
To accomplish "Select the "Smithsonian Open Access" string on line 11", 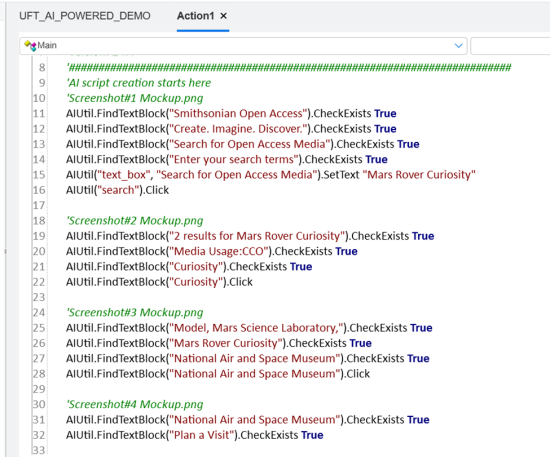I will (238, 113).
